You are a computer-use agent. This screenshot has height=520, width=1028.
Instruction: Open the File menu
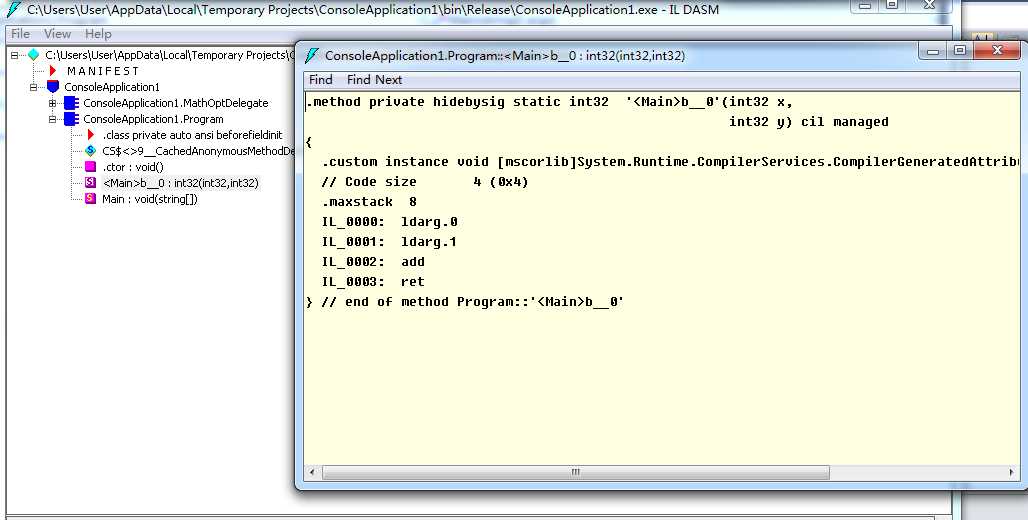[x=20, y=33]
